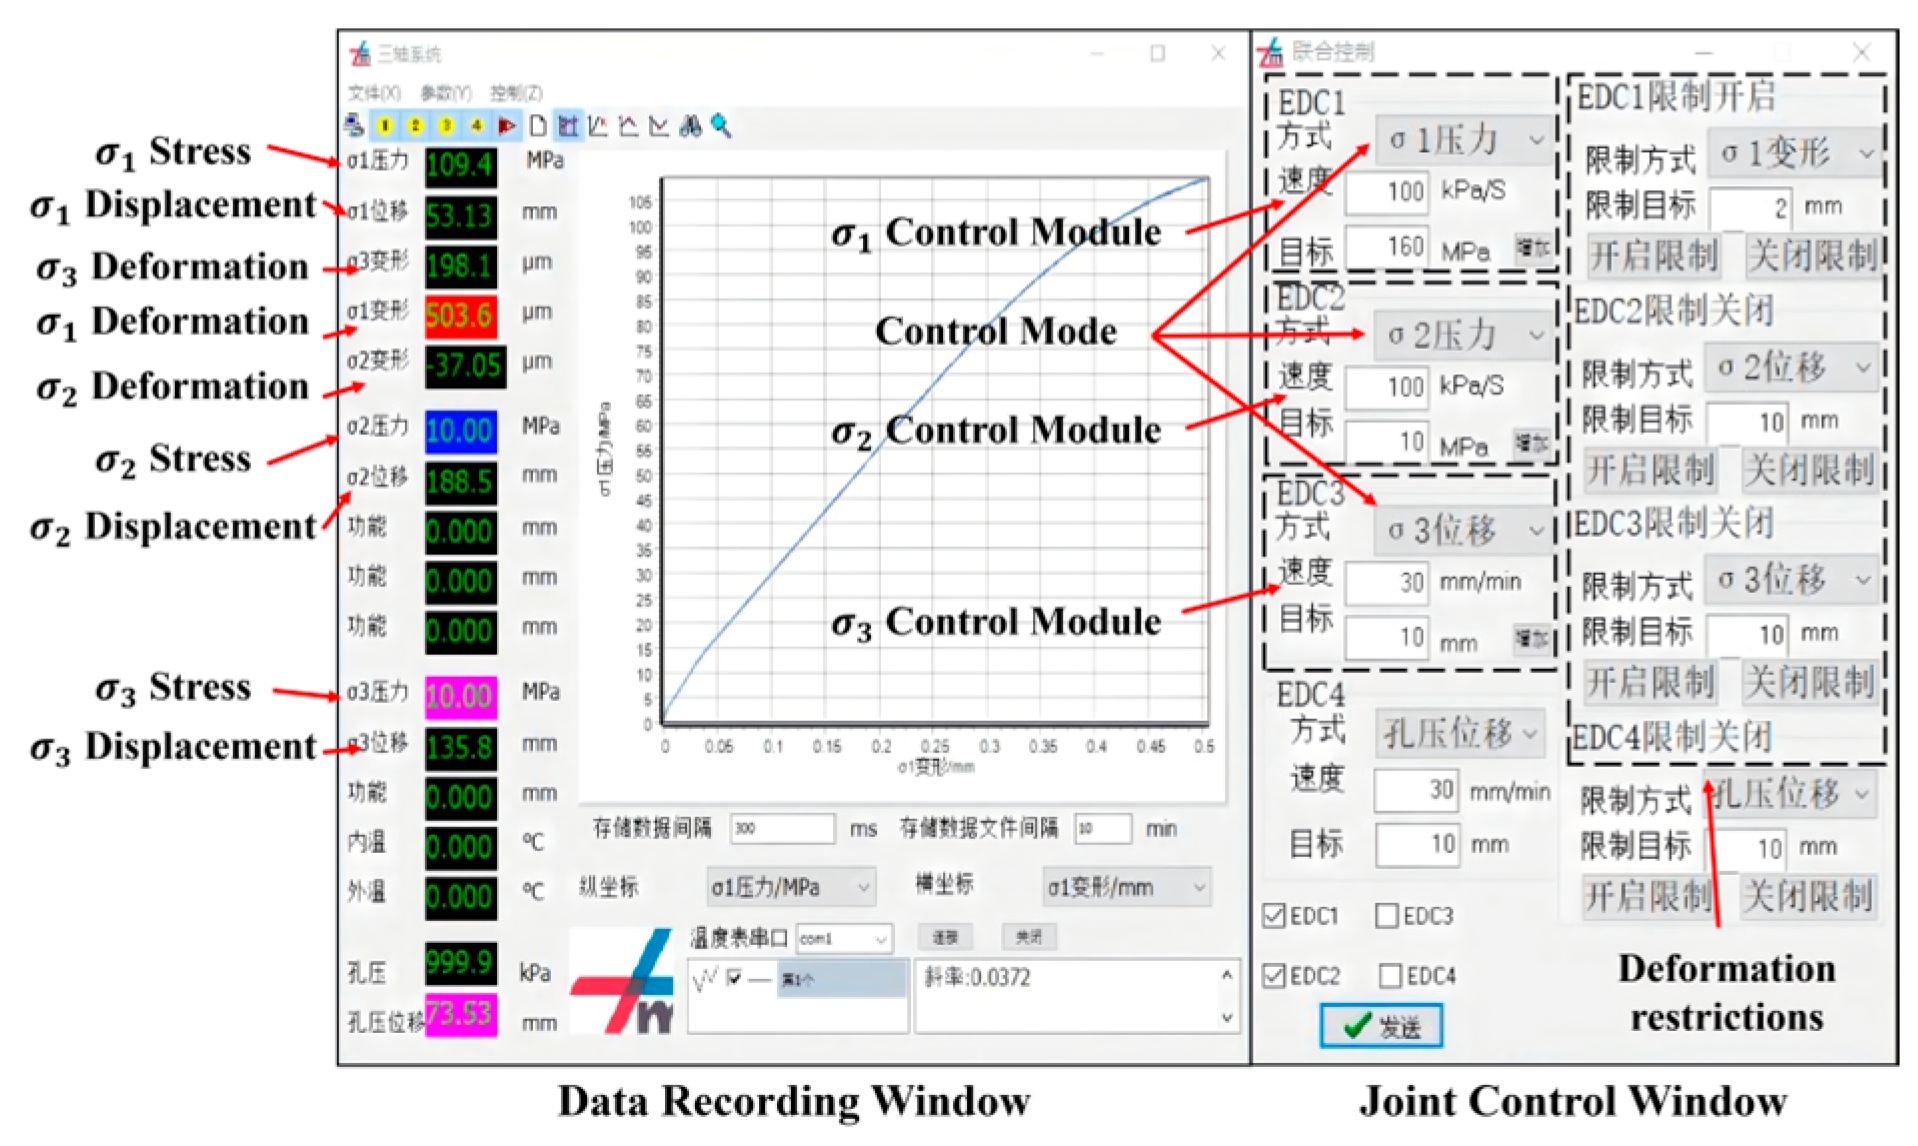Click 关闭限制 under EDC2 限制

[x=1809, y=469]
